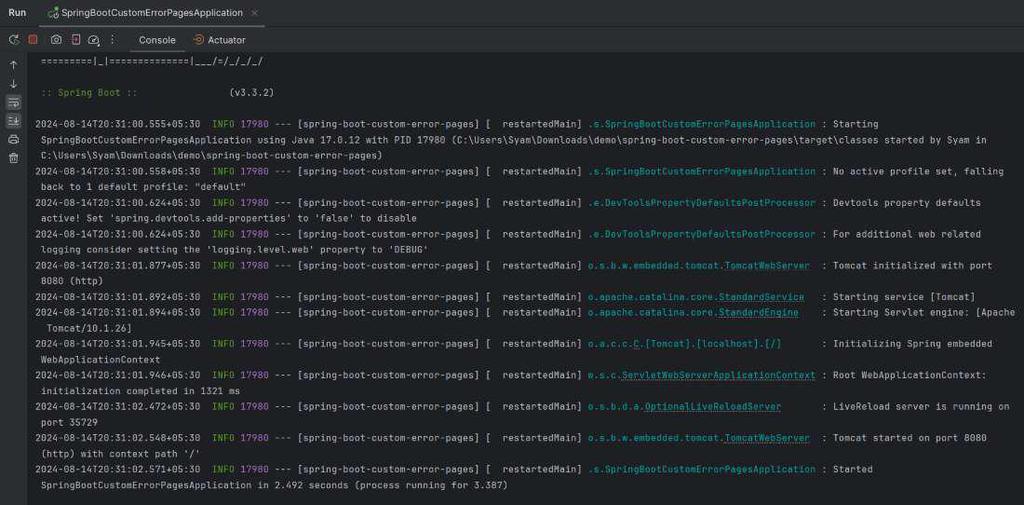Jump down the stack trace with the down arrow
Screen dimensions: 1024x505
(x=14, y=84)
